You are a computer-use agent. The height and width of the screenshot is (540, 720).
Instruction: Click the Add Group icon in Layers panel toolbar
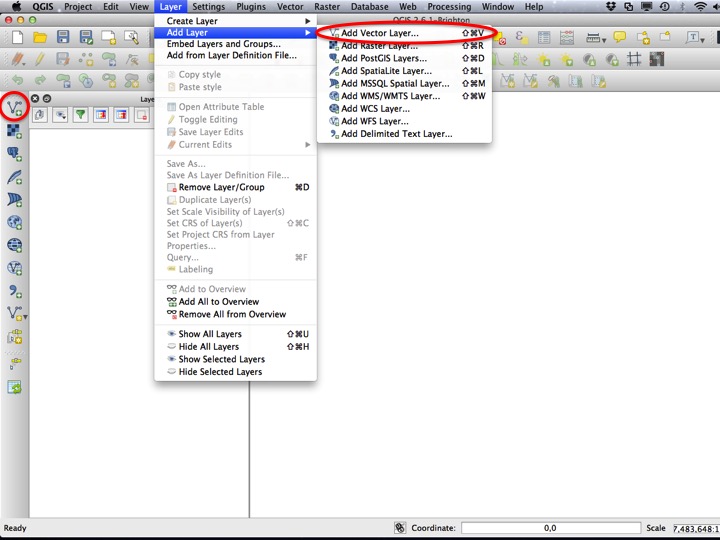[x=40, y=115]
